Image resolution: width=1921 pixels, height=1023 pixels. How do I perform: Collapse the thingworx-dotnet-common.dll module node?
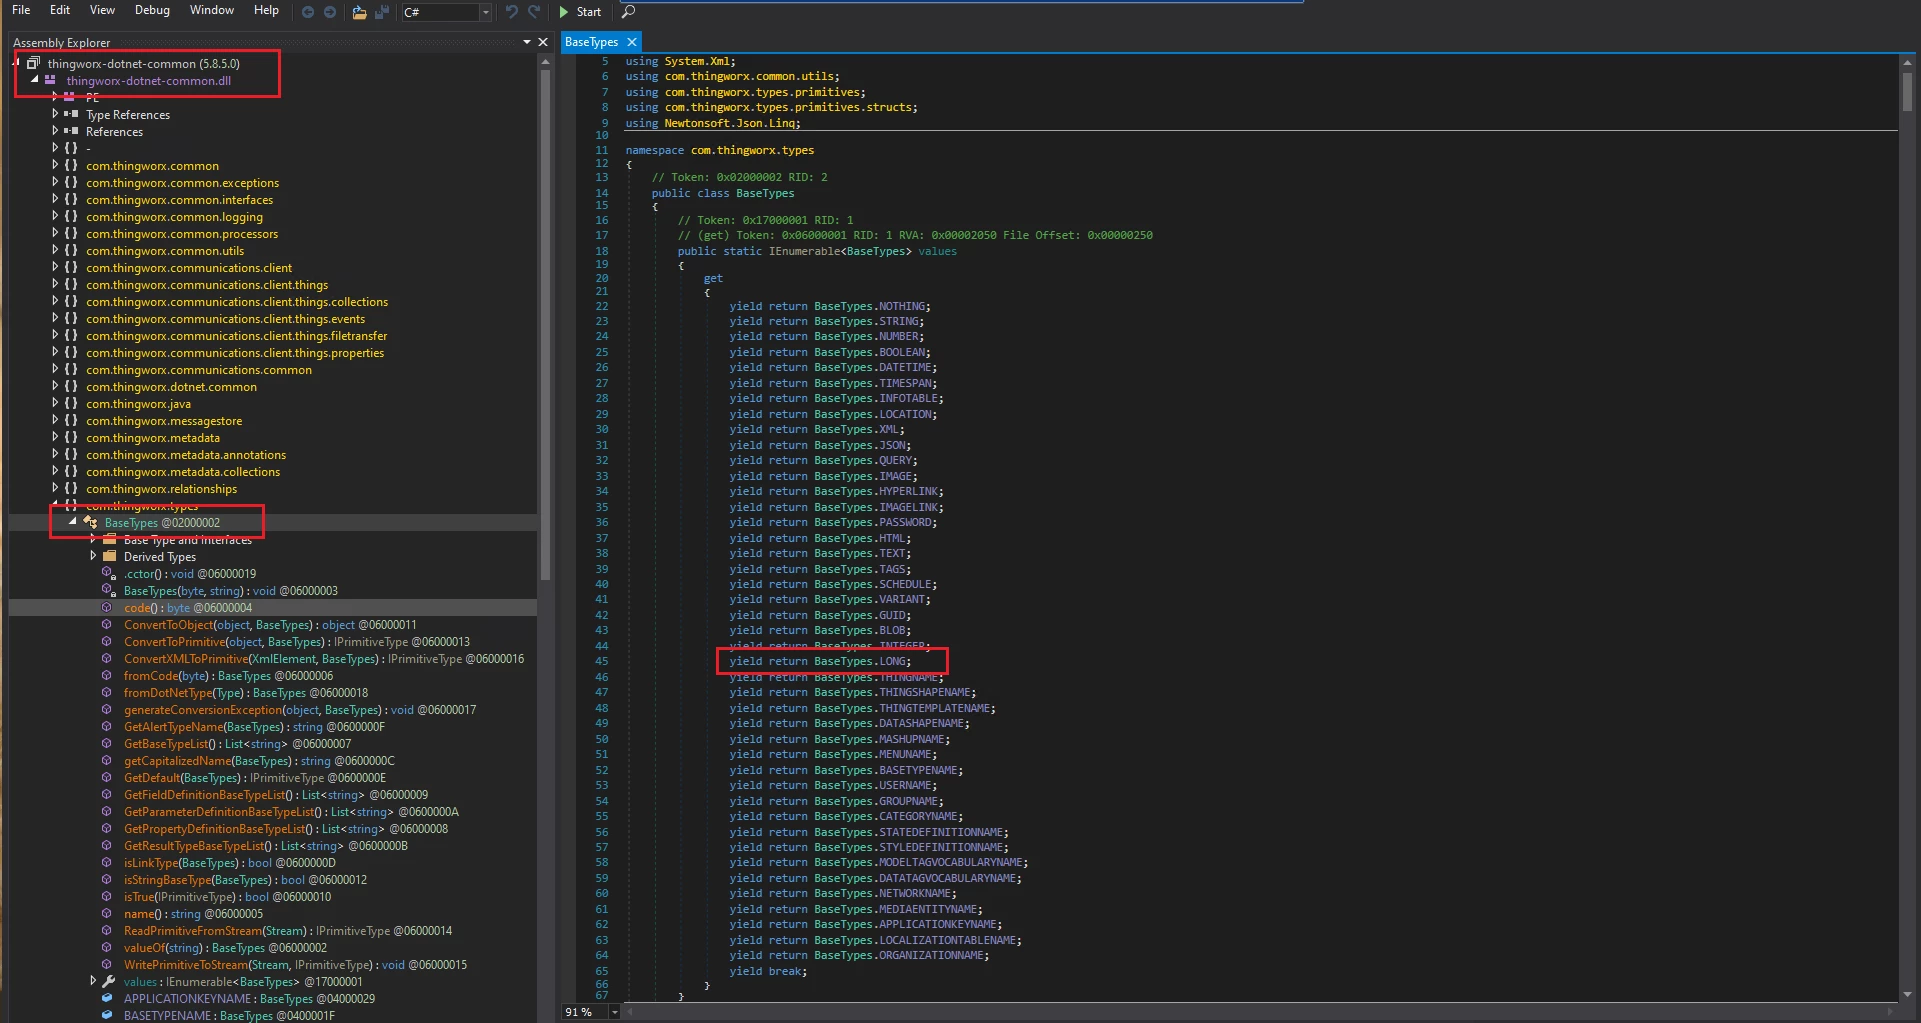(35, 80)
